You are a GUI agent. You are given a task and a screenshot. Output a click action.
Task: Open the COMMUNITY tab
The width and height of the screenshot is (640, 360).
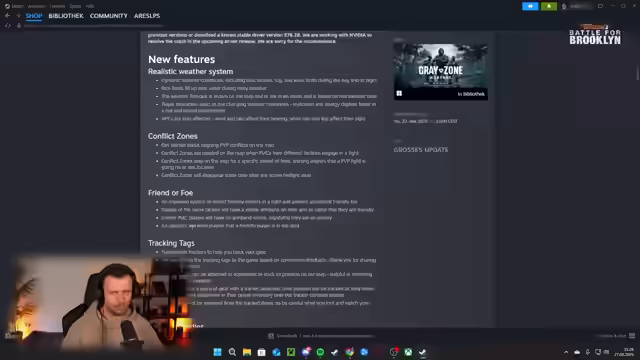(109, 16)
